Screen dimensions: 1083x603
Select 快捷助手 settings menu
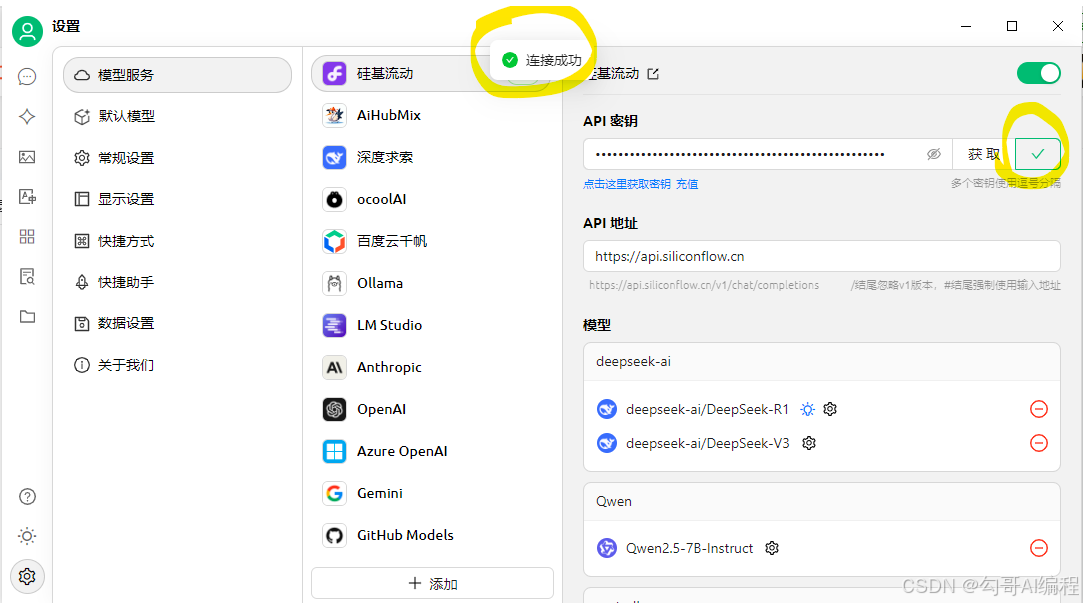click(x=178, y=282)
